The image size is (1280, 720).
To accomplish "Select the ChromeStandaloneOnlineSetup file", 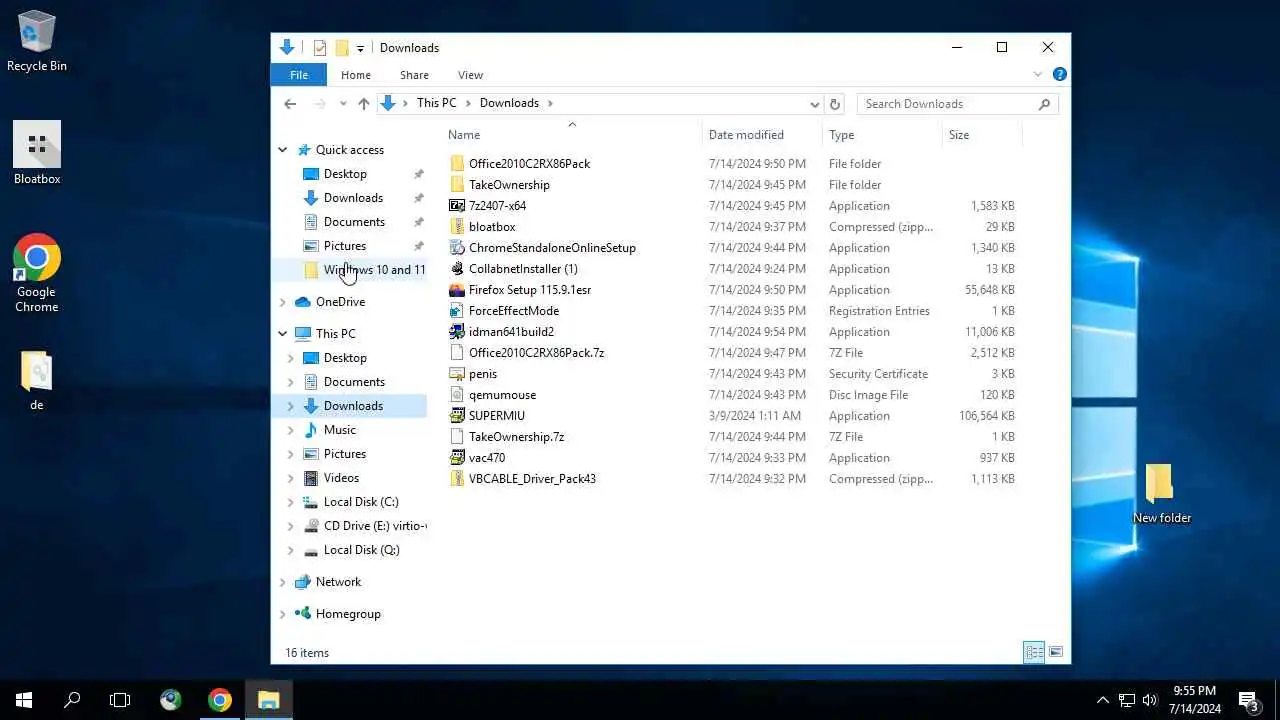I will (552, 248).
